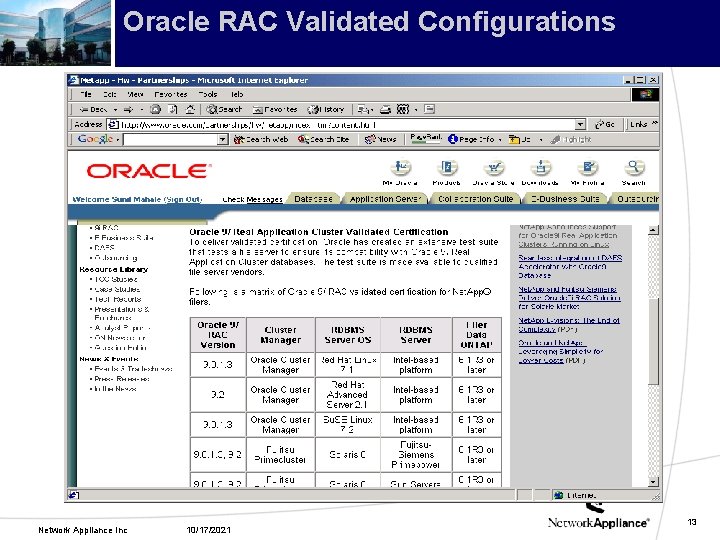The height and width of the screenshot is (540, 720).
Task: Open the Back button history dropdown arrow
Action: (x=115, y=110)
